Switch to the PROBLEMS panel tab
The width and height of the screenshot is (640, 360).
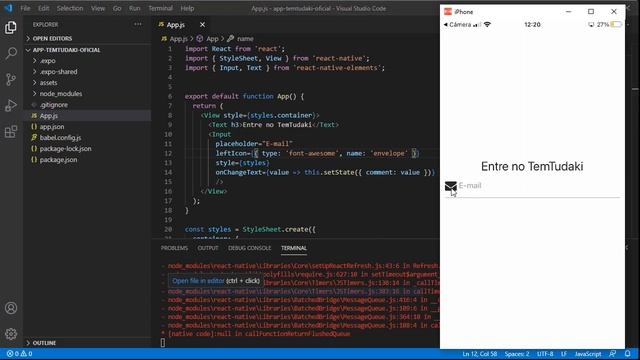[x=174, y=248]
